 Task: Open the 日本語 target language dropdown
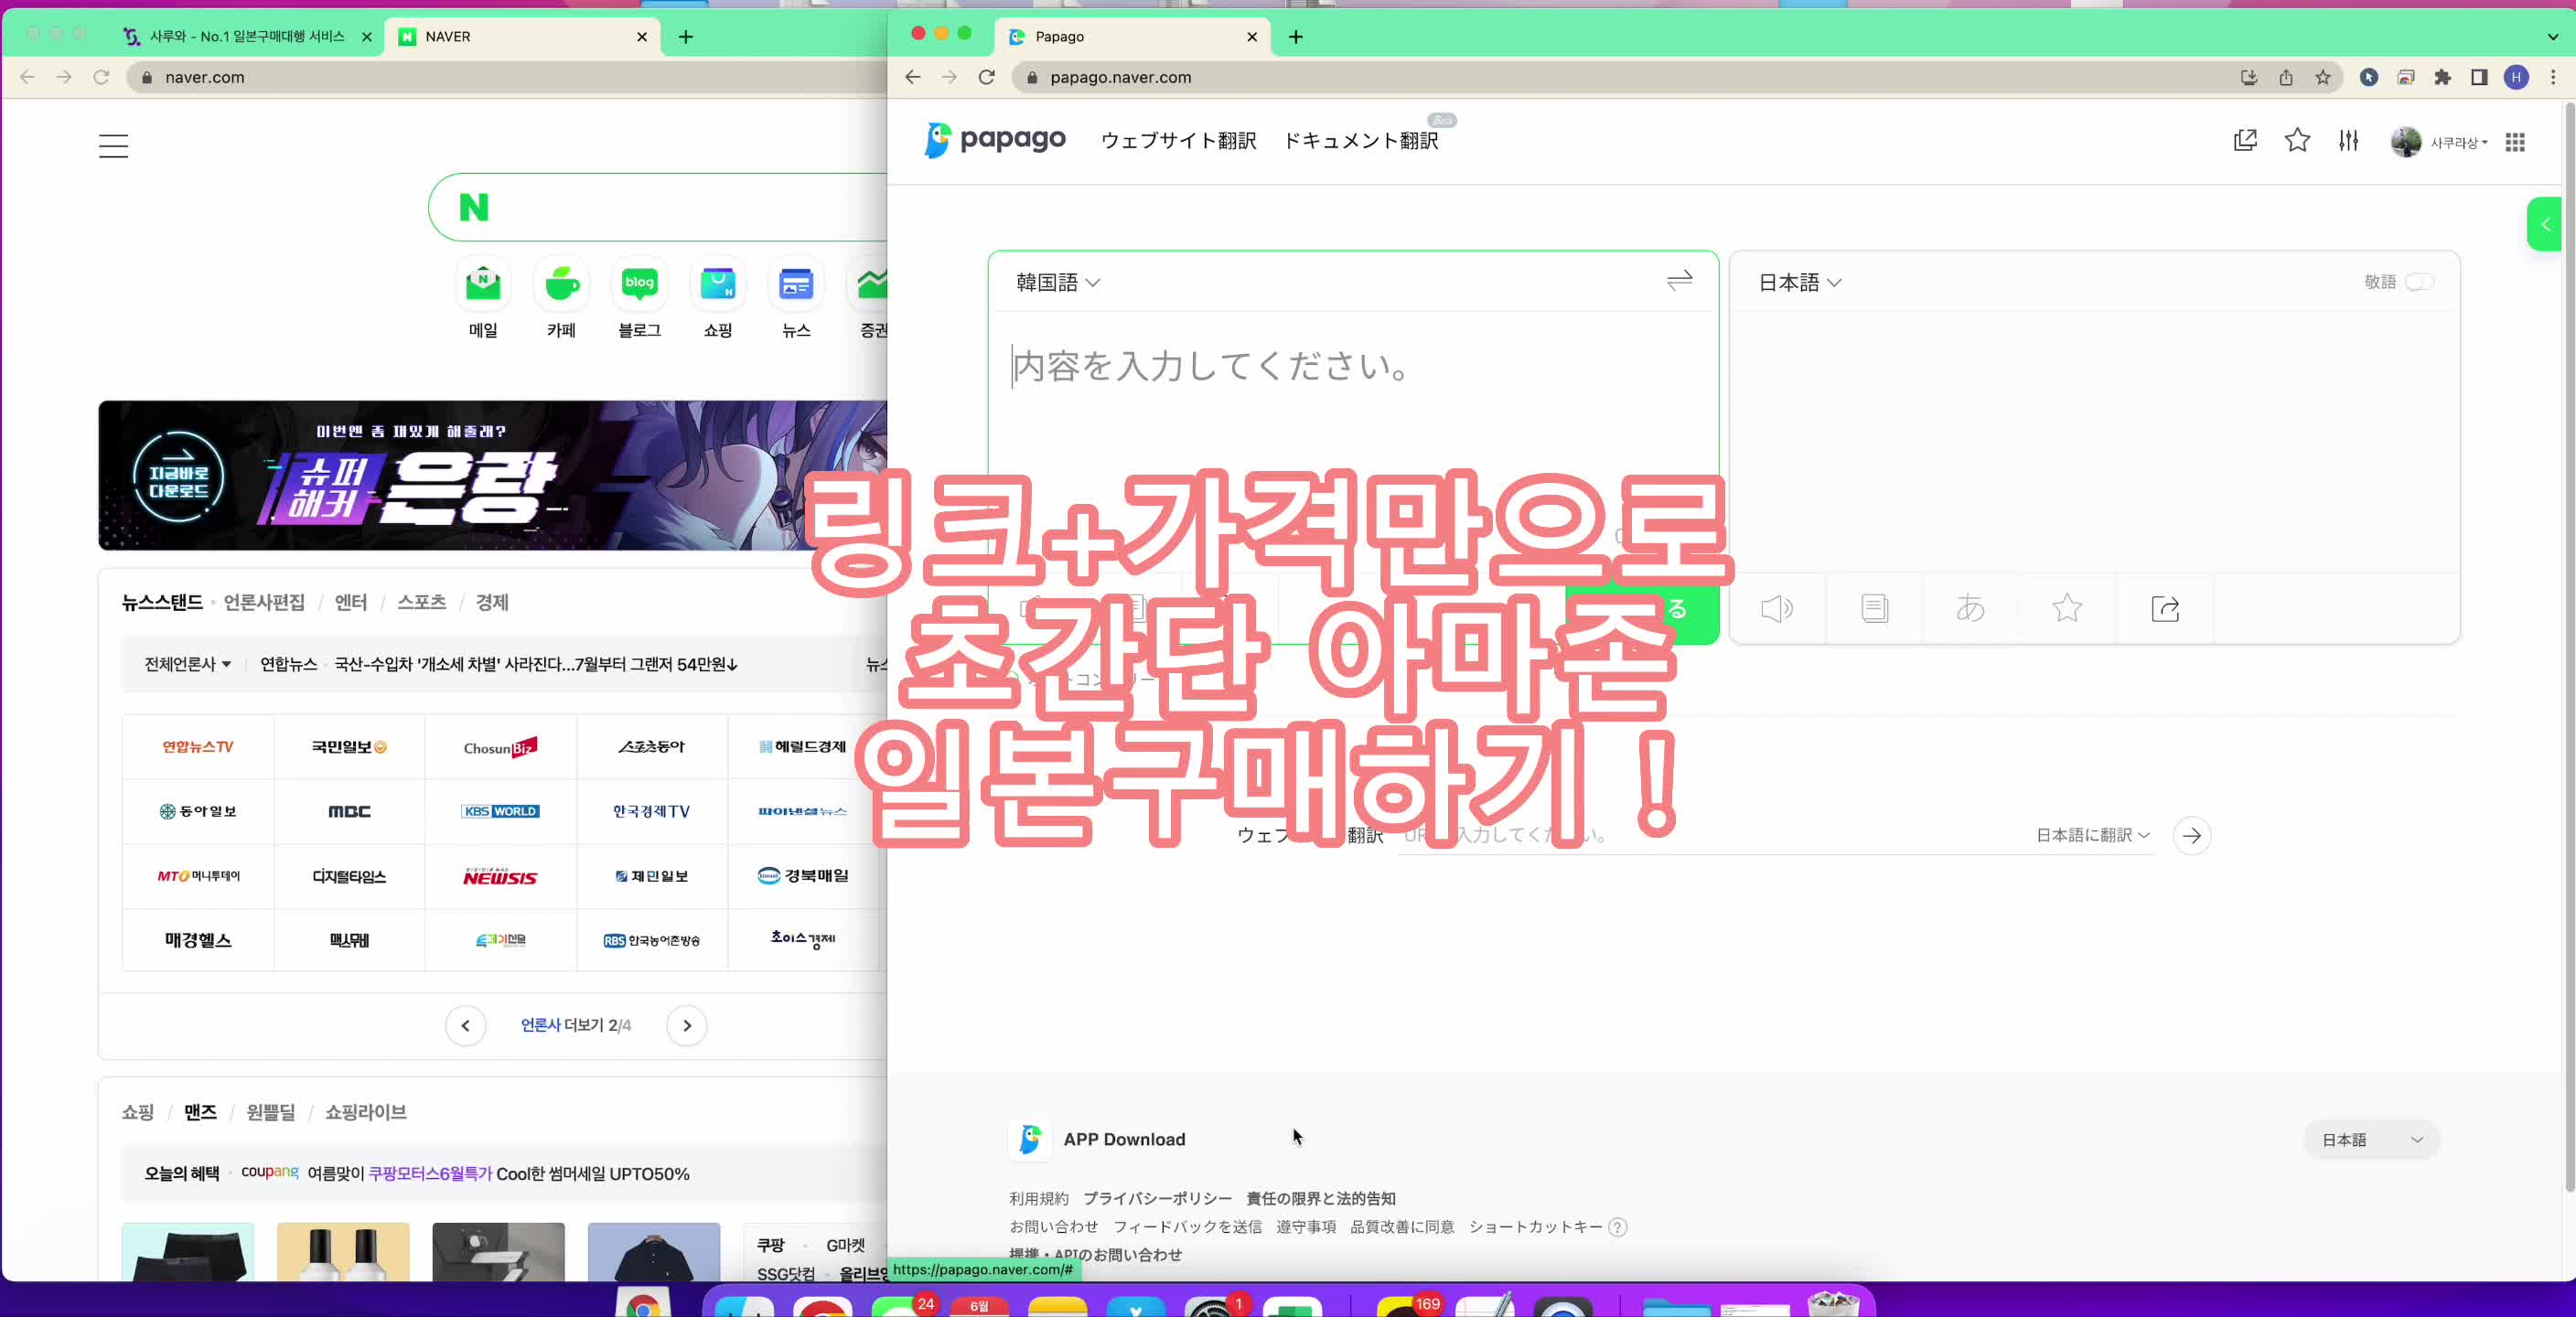pos(1799,282)
